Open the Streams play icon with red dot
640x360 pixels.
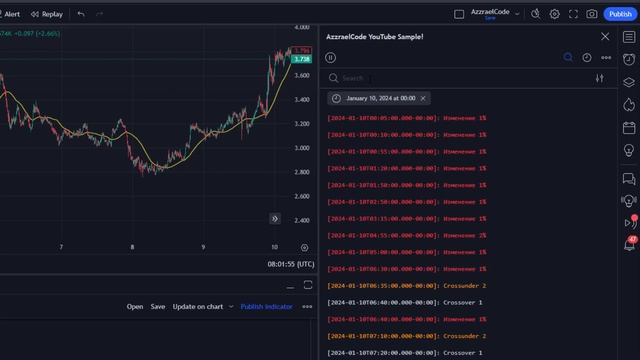tap(630, 222)
